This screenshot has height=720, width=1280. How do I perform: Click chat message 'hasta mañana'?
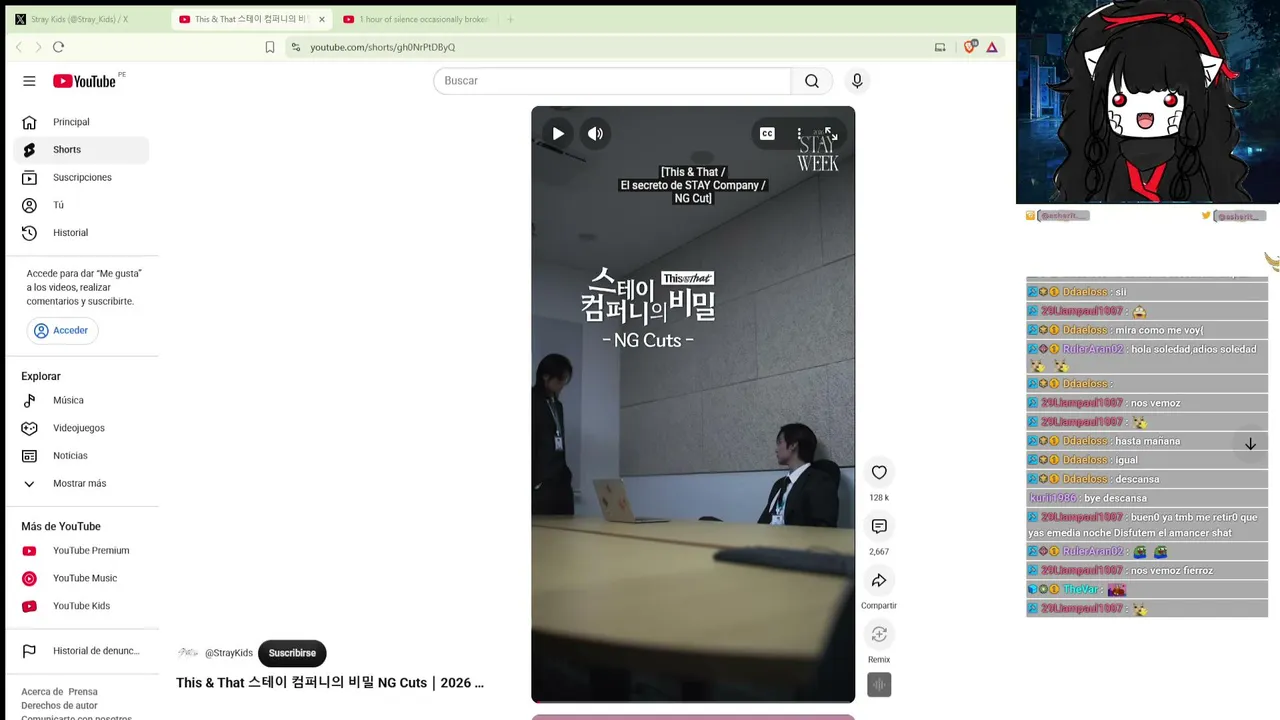(x=1148, y=441)
